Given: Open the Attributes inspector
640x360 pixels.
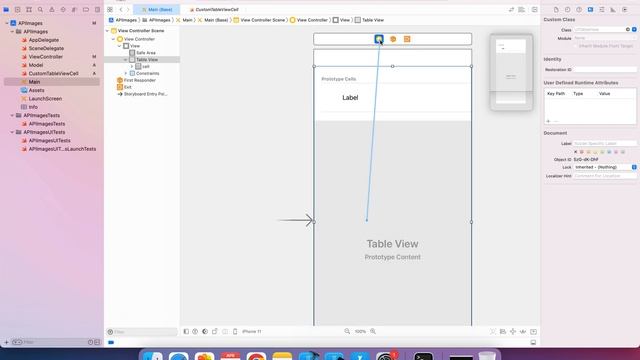Looking at the screenshot, I should pos(602,9).
